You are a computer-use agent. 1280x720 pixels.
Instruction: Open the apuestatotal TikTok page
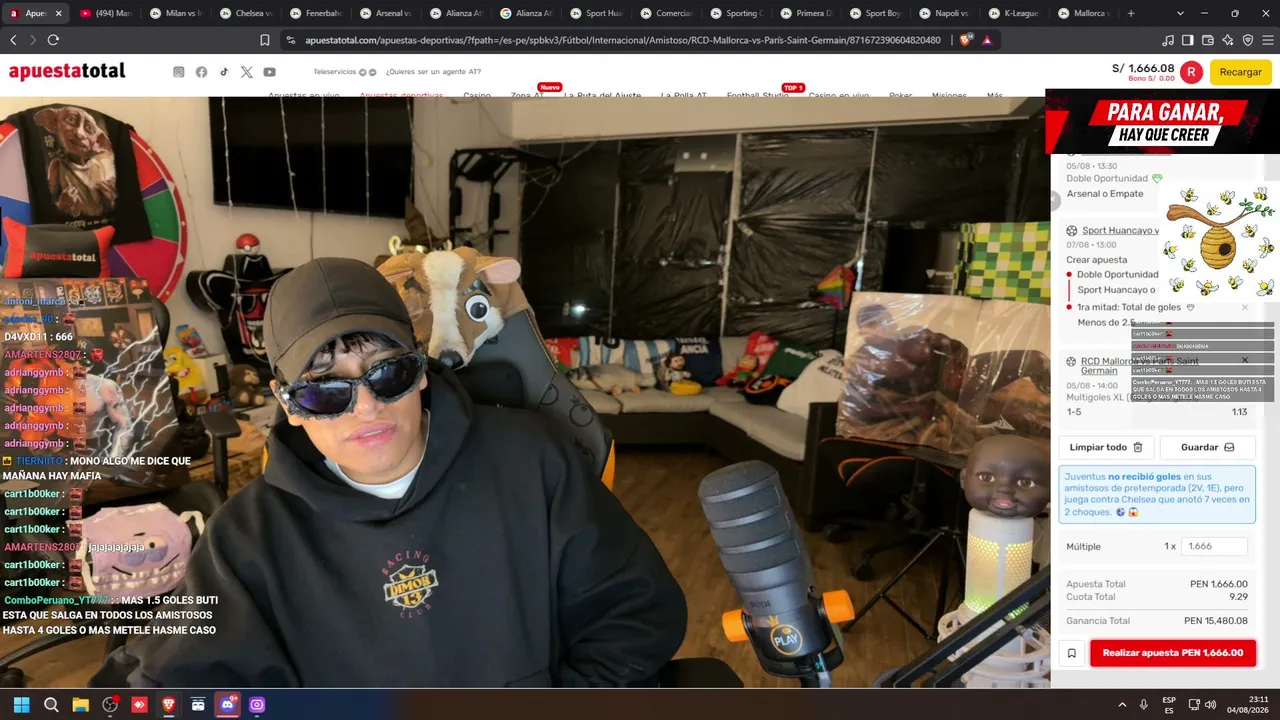pos(224,72)
